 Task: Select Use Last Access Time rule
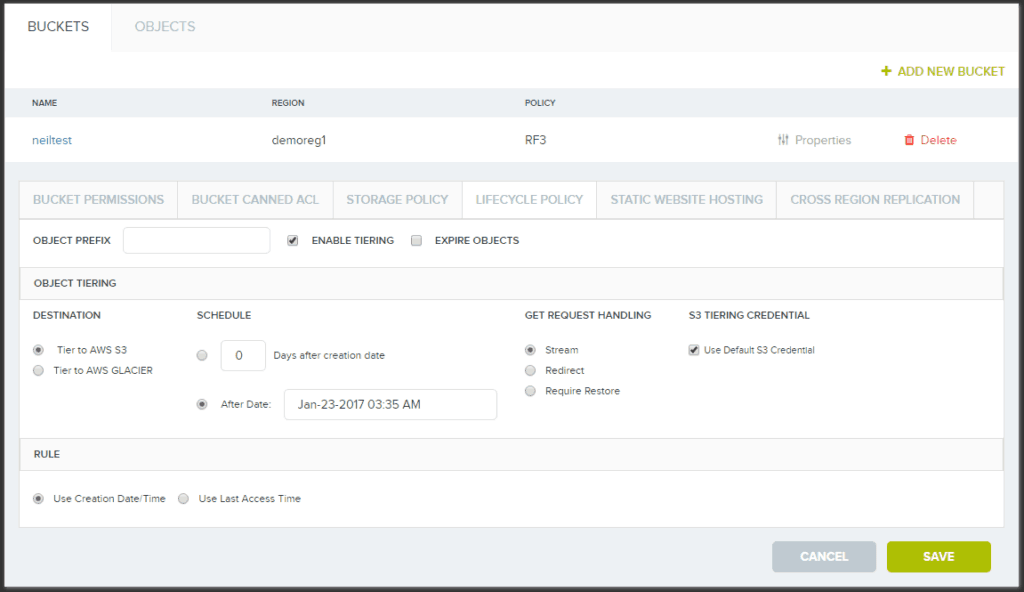[184, 498]
